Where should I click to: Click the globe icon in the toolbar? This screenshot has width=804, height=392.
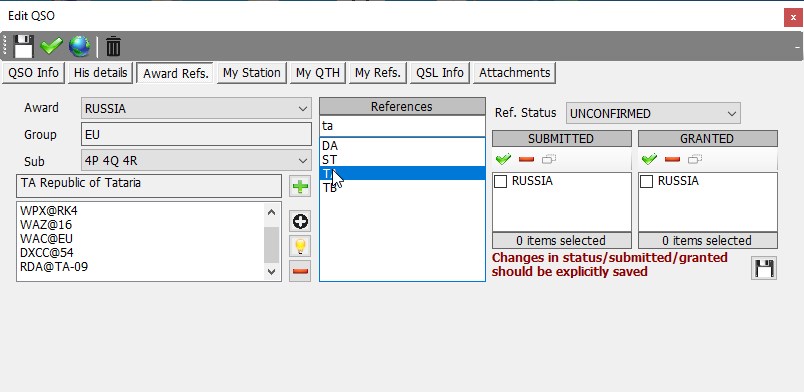tap(79, 46)
